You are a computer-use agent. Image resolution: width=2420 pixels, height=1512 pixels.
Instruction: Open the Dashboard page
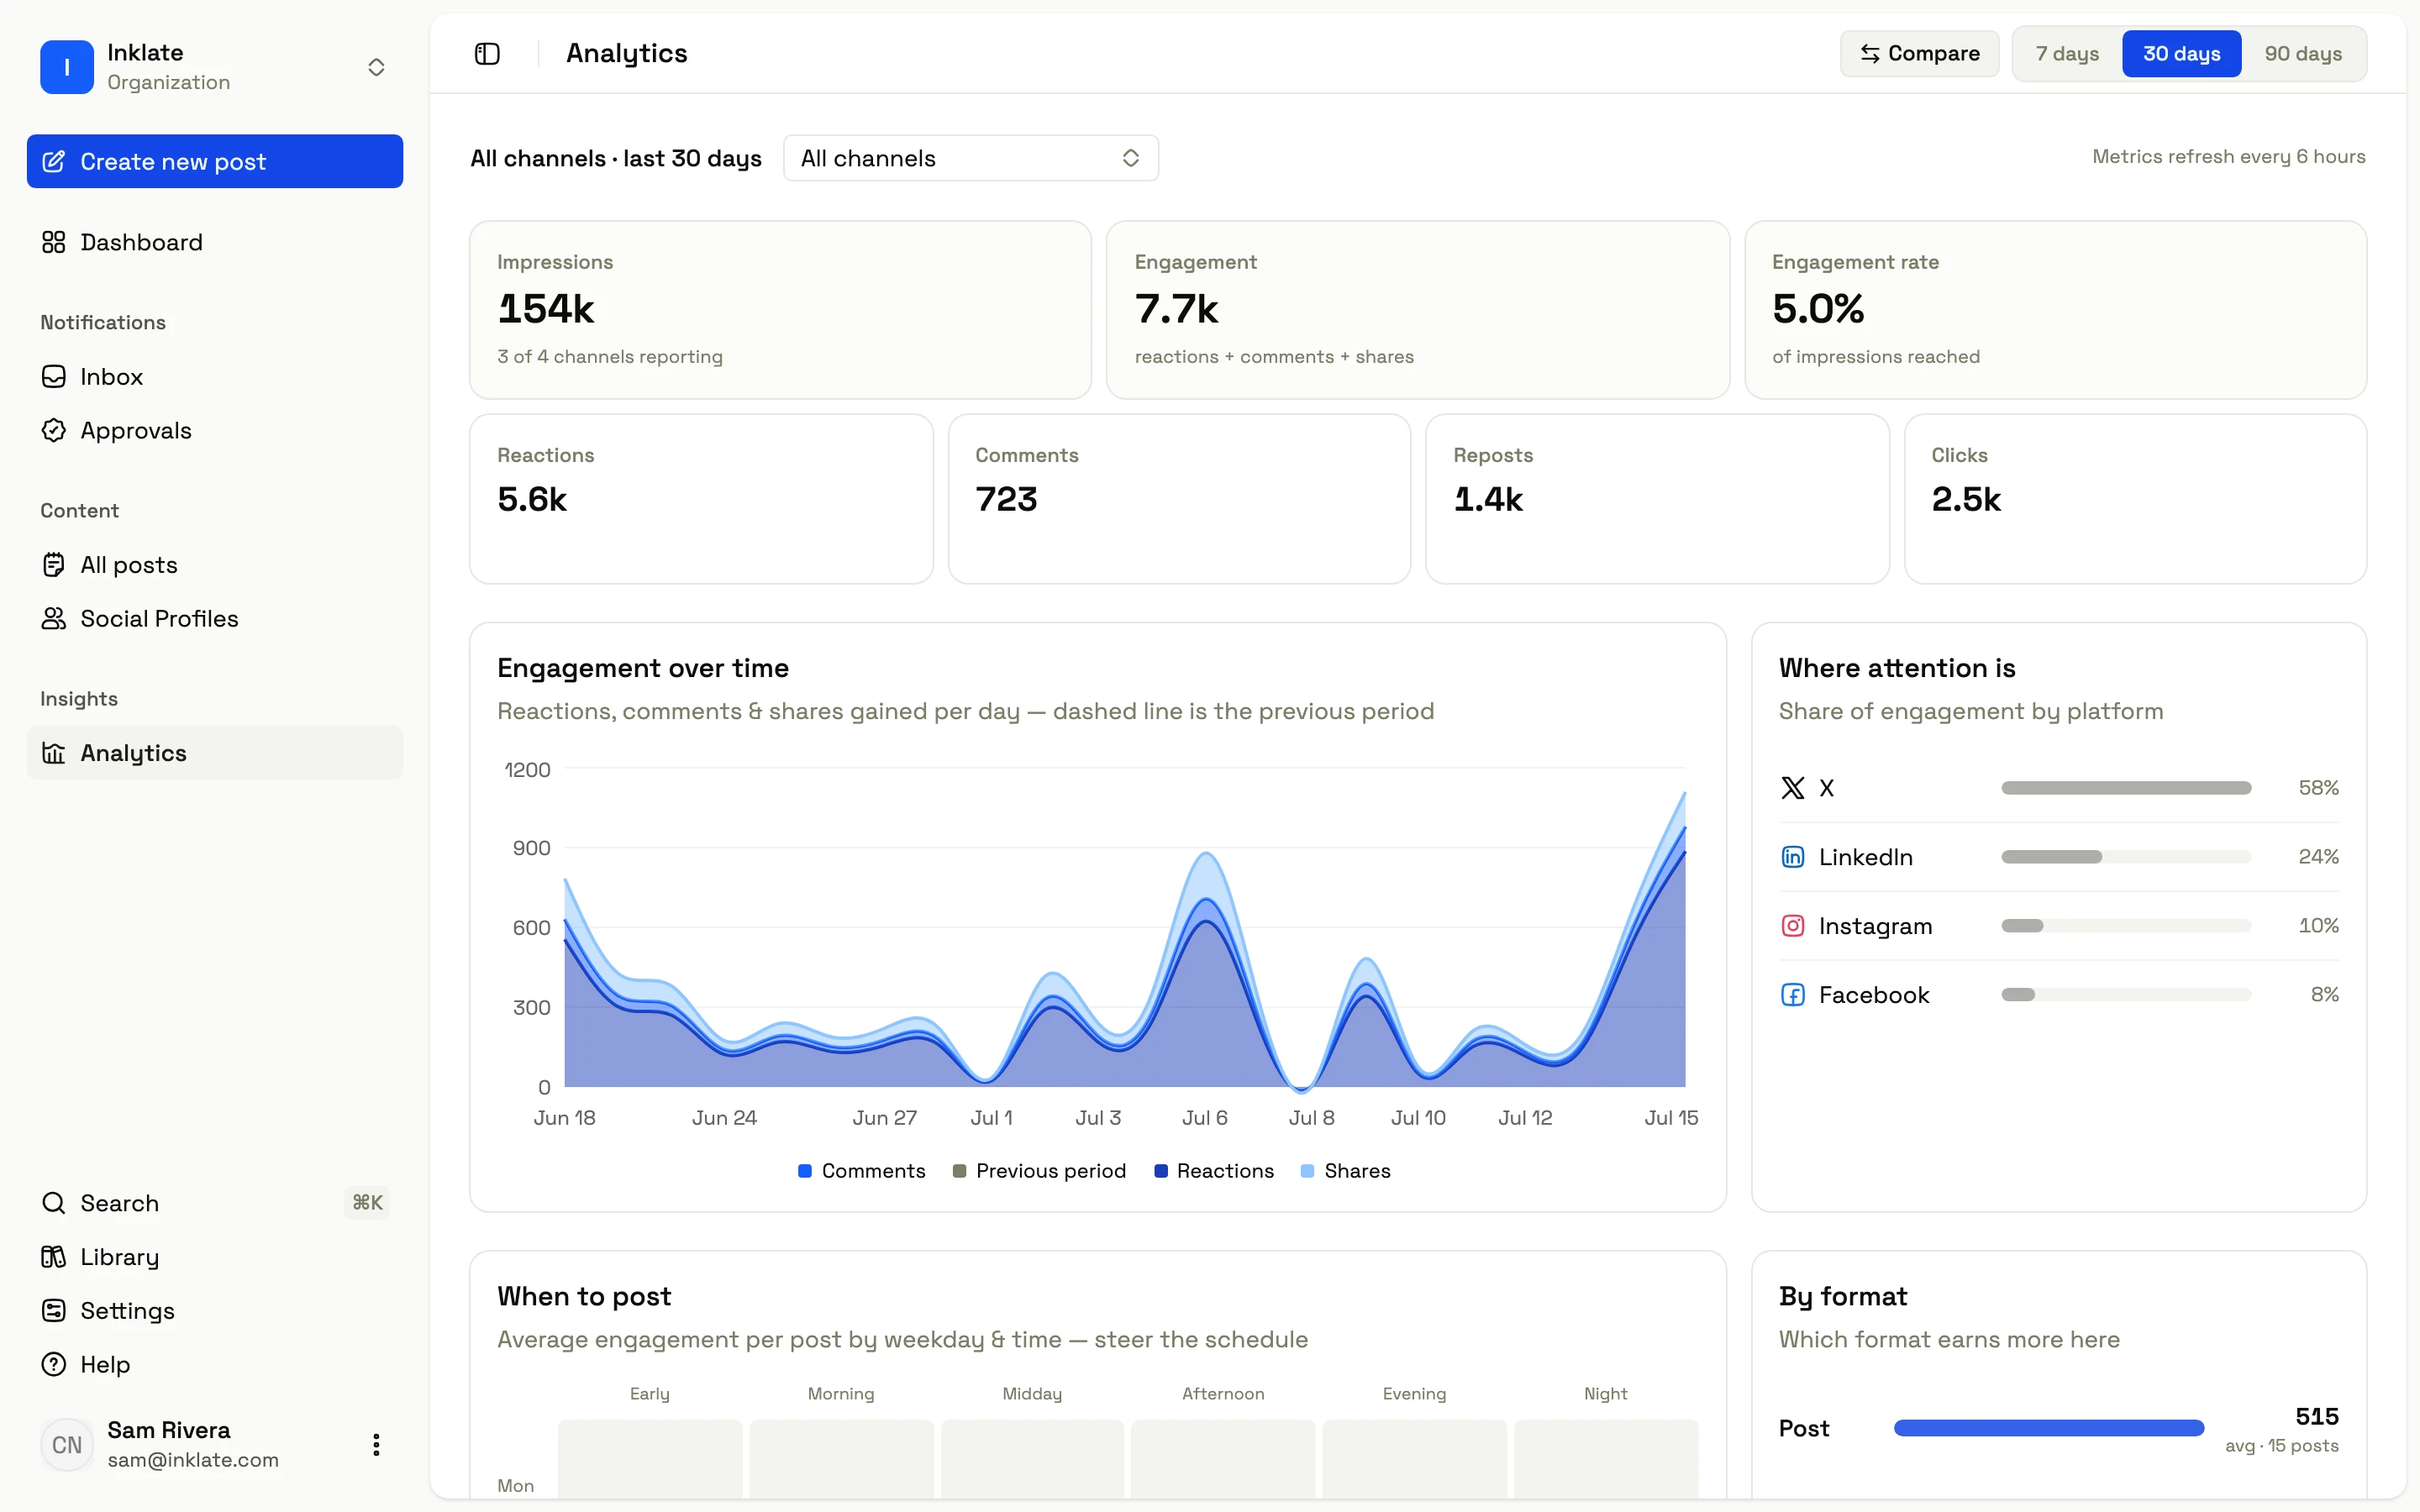click(215, 242)
